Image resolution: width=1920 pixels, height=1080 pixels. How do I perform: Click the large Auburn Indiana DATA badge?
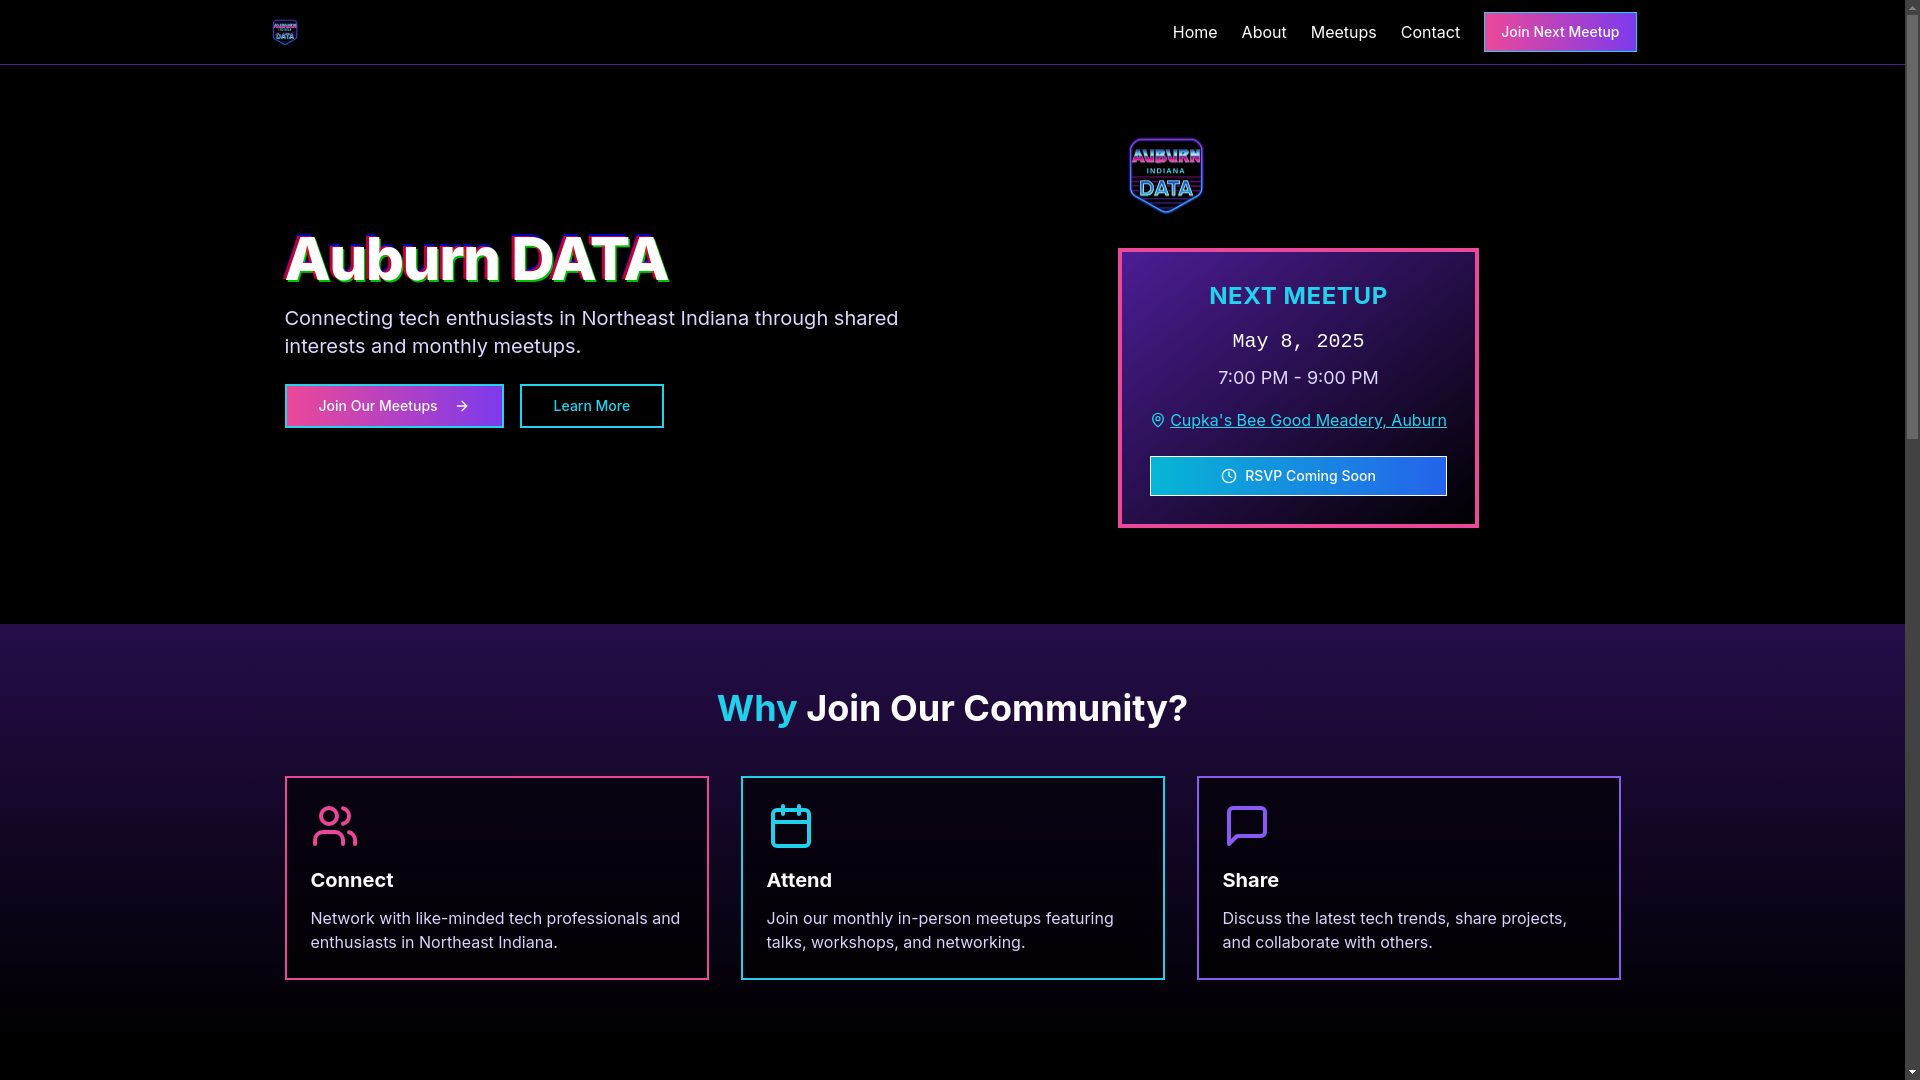coord(1166,176)
